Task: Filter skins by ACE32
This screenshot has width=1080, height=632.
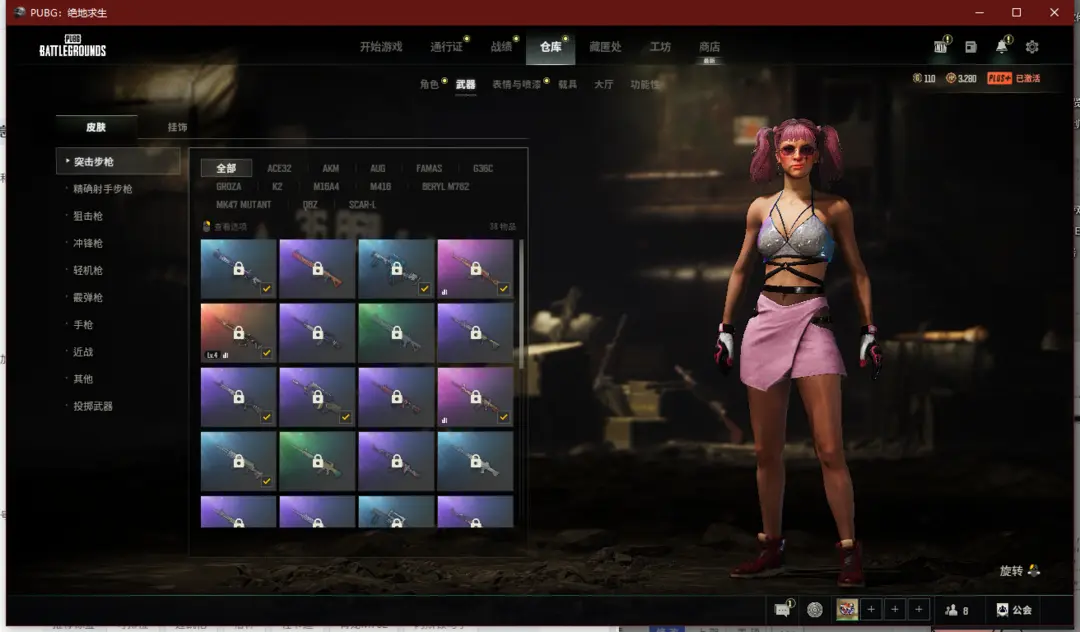Action: 279,168
